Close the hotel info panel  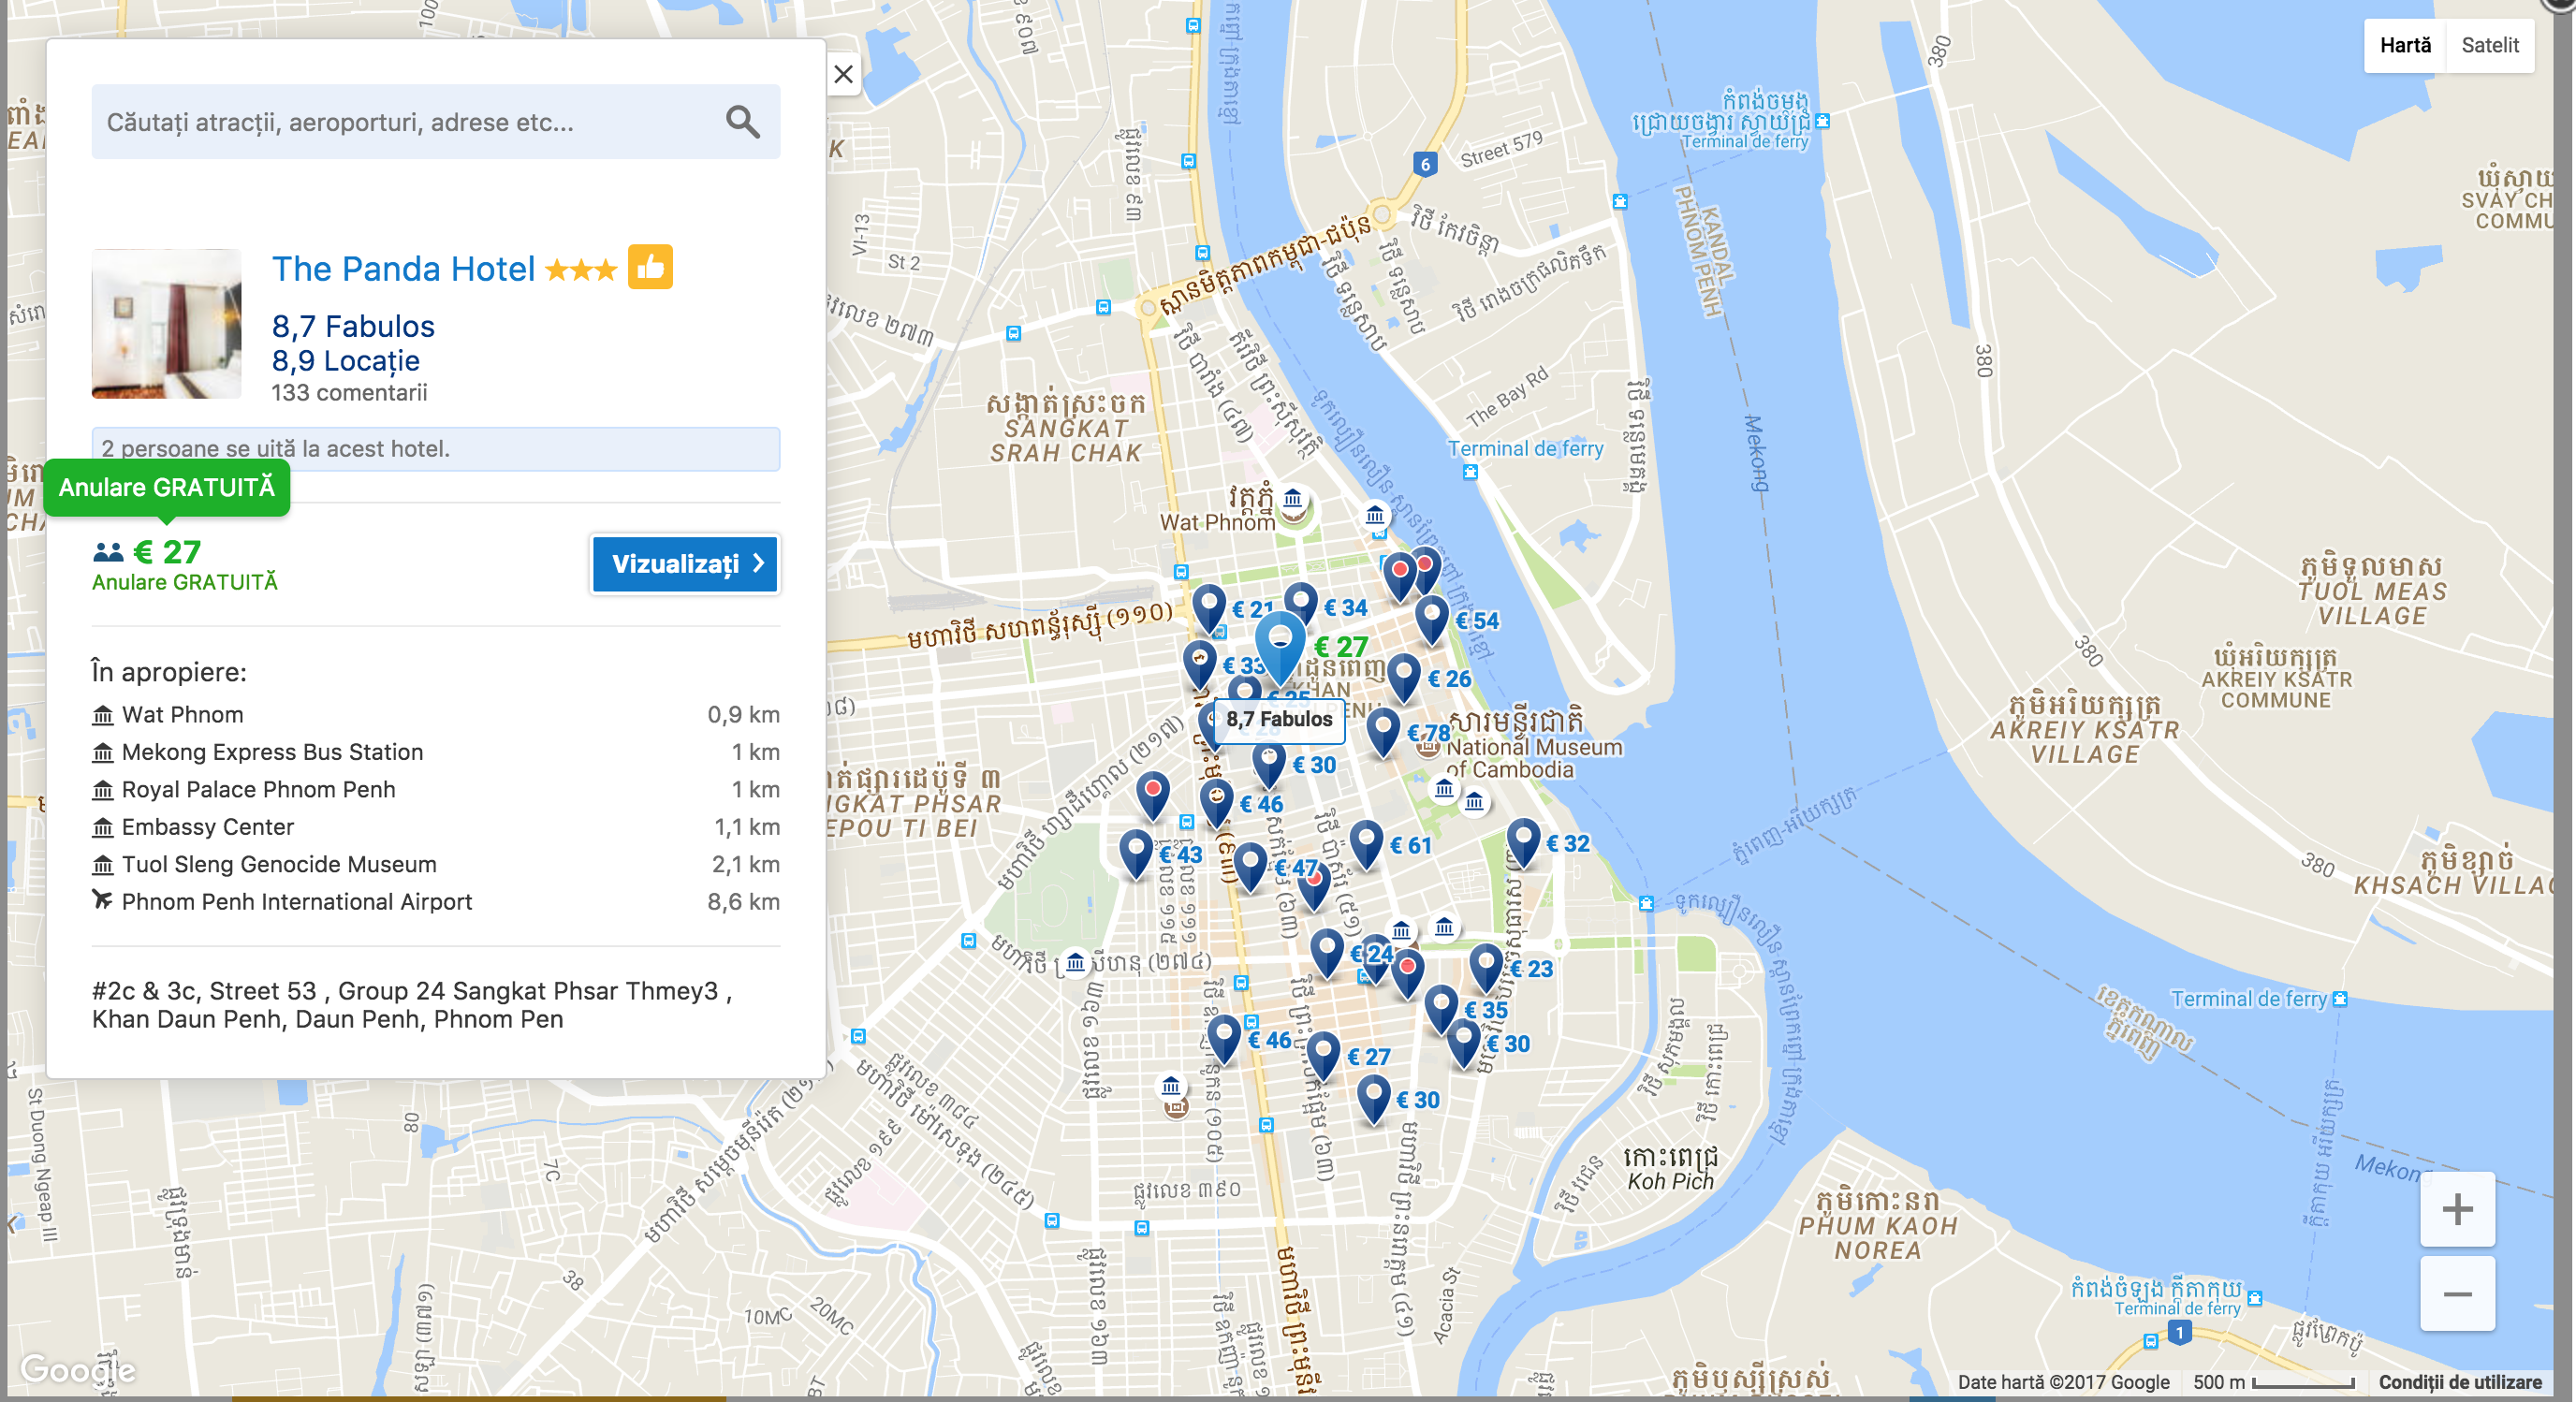(843, 74)
